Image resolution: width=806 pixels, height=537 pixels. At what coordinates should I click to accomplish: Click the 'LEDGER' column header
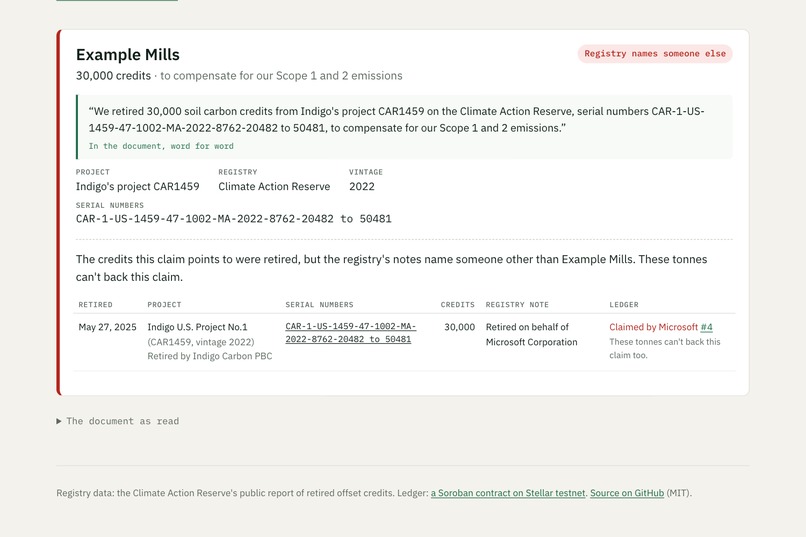click(x=624, y=305)
